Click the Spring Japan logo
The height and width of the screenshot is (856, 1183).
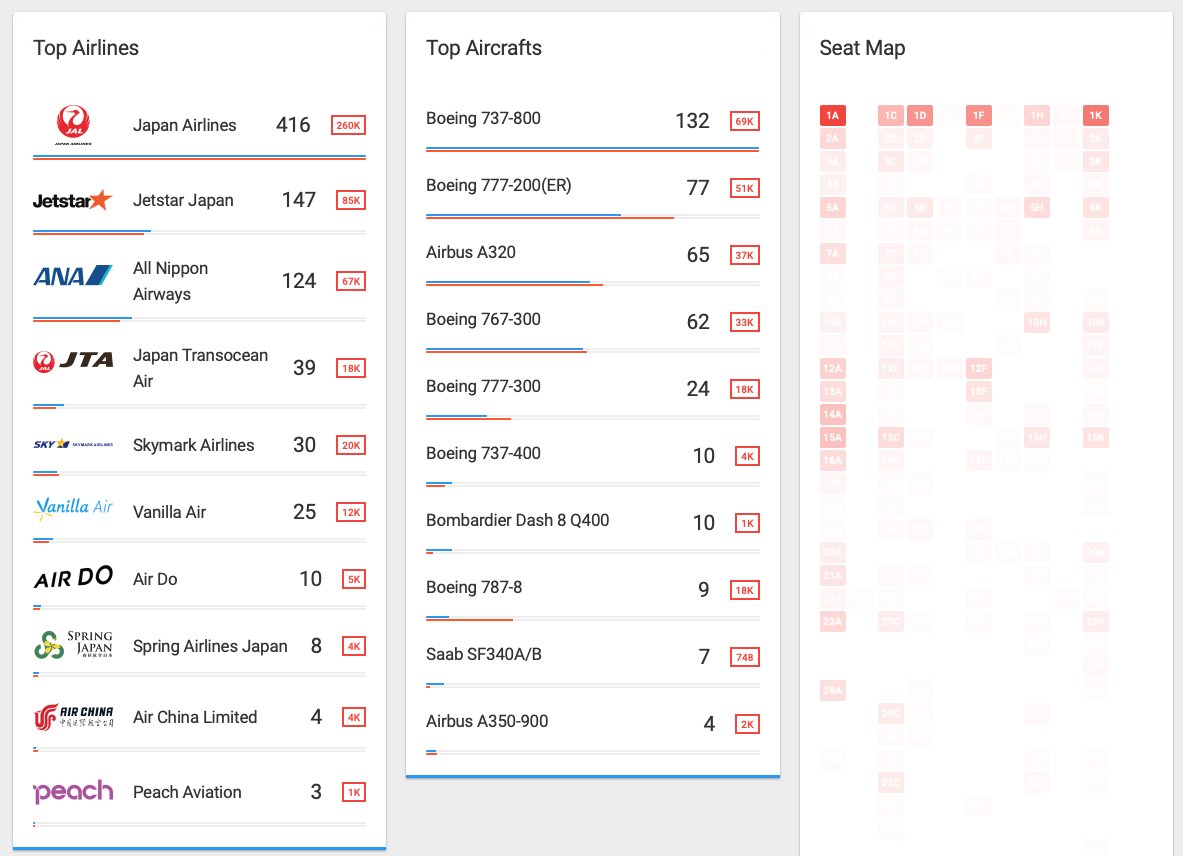pos(73,645)
